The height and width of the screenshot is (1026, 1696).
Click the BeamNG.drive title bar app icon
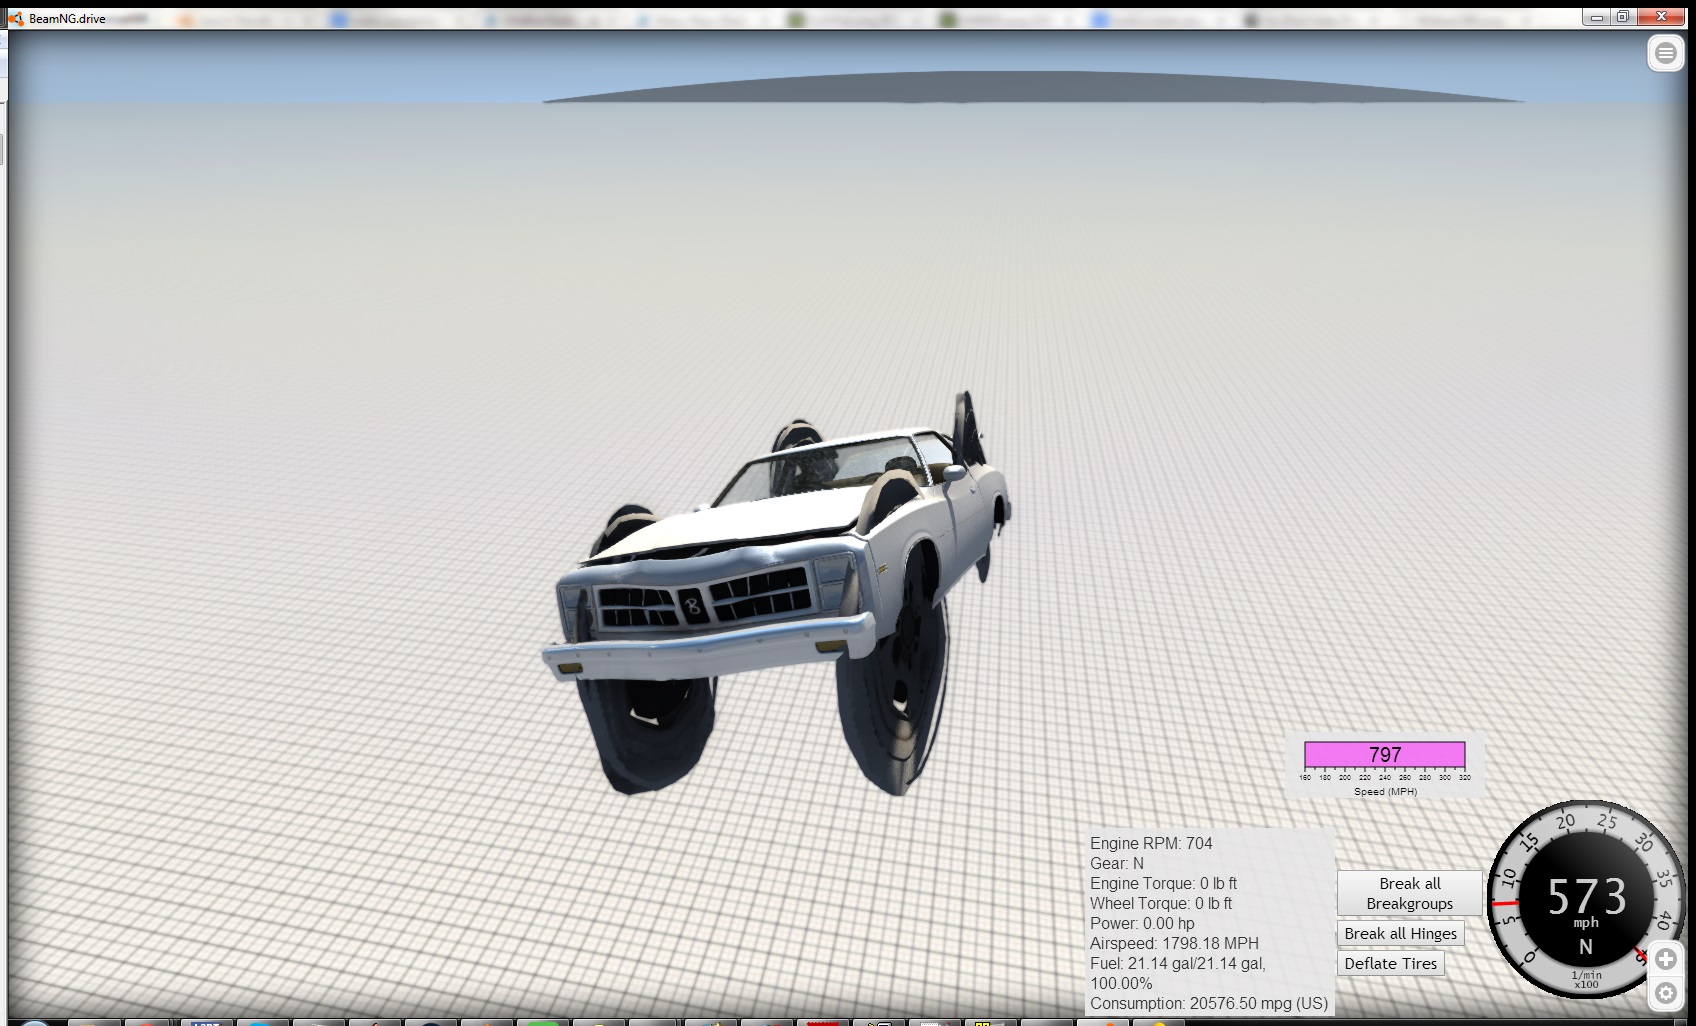point(15,18)
